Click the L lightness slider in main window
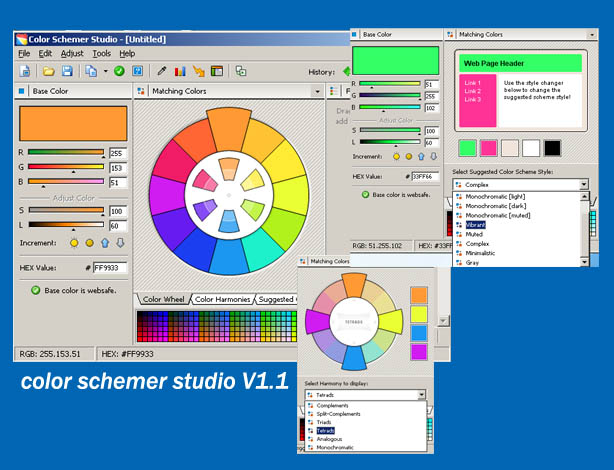614x470 pixels. 66,224
